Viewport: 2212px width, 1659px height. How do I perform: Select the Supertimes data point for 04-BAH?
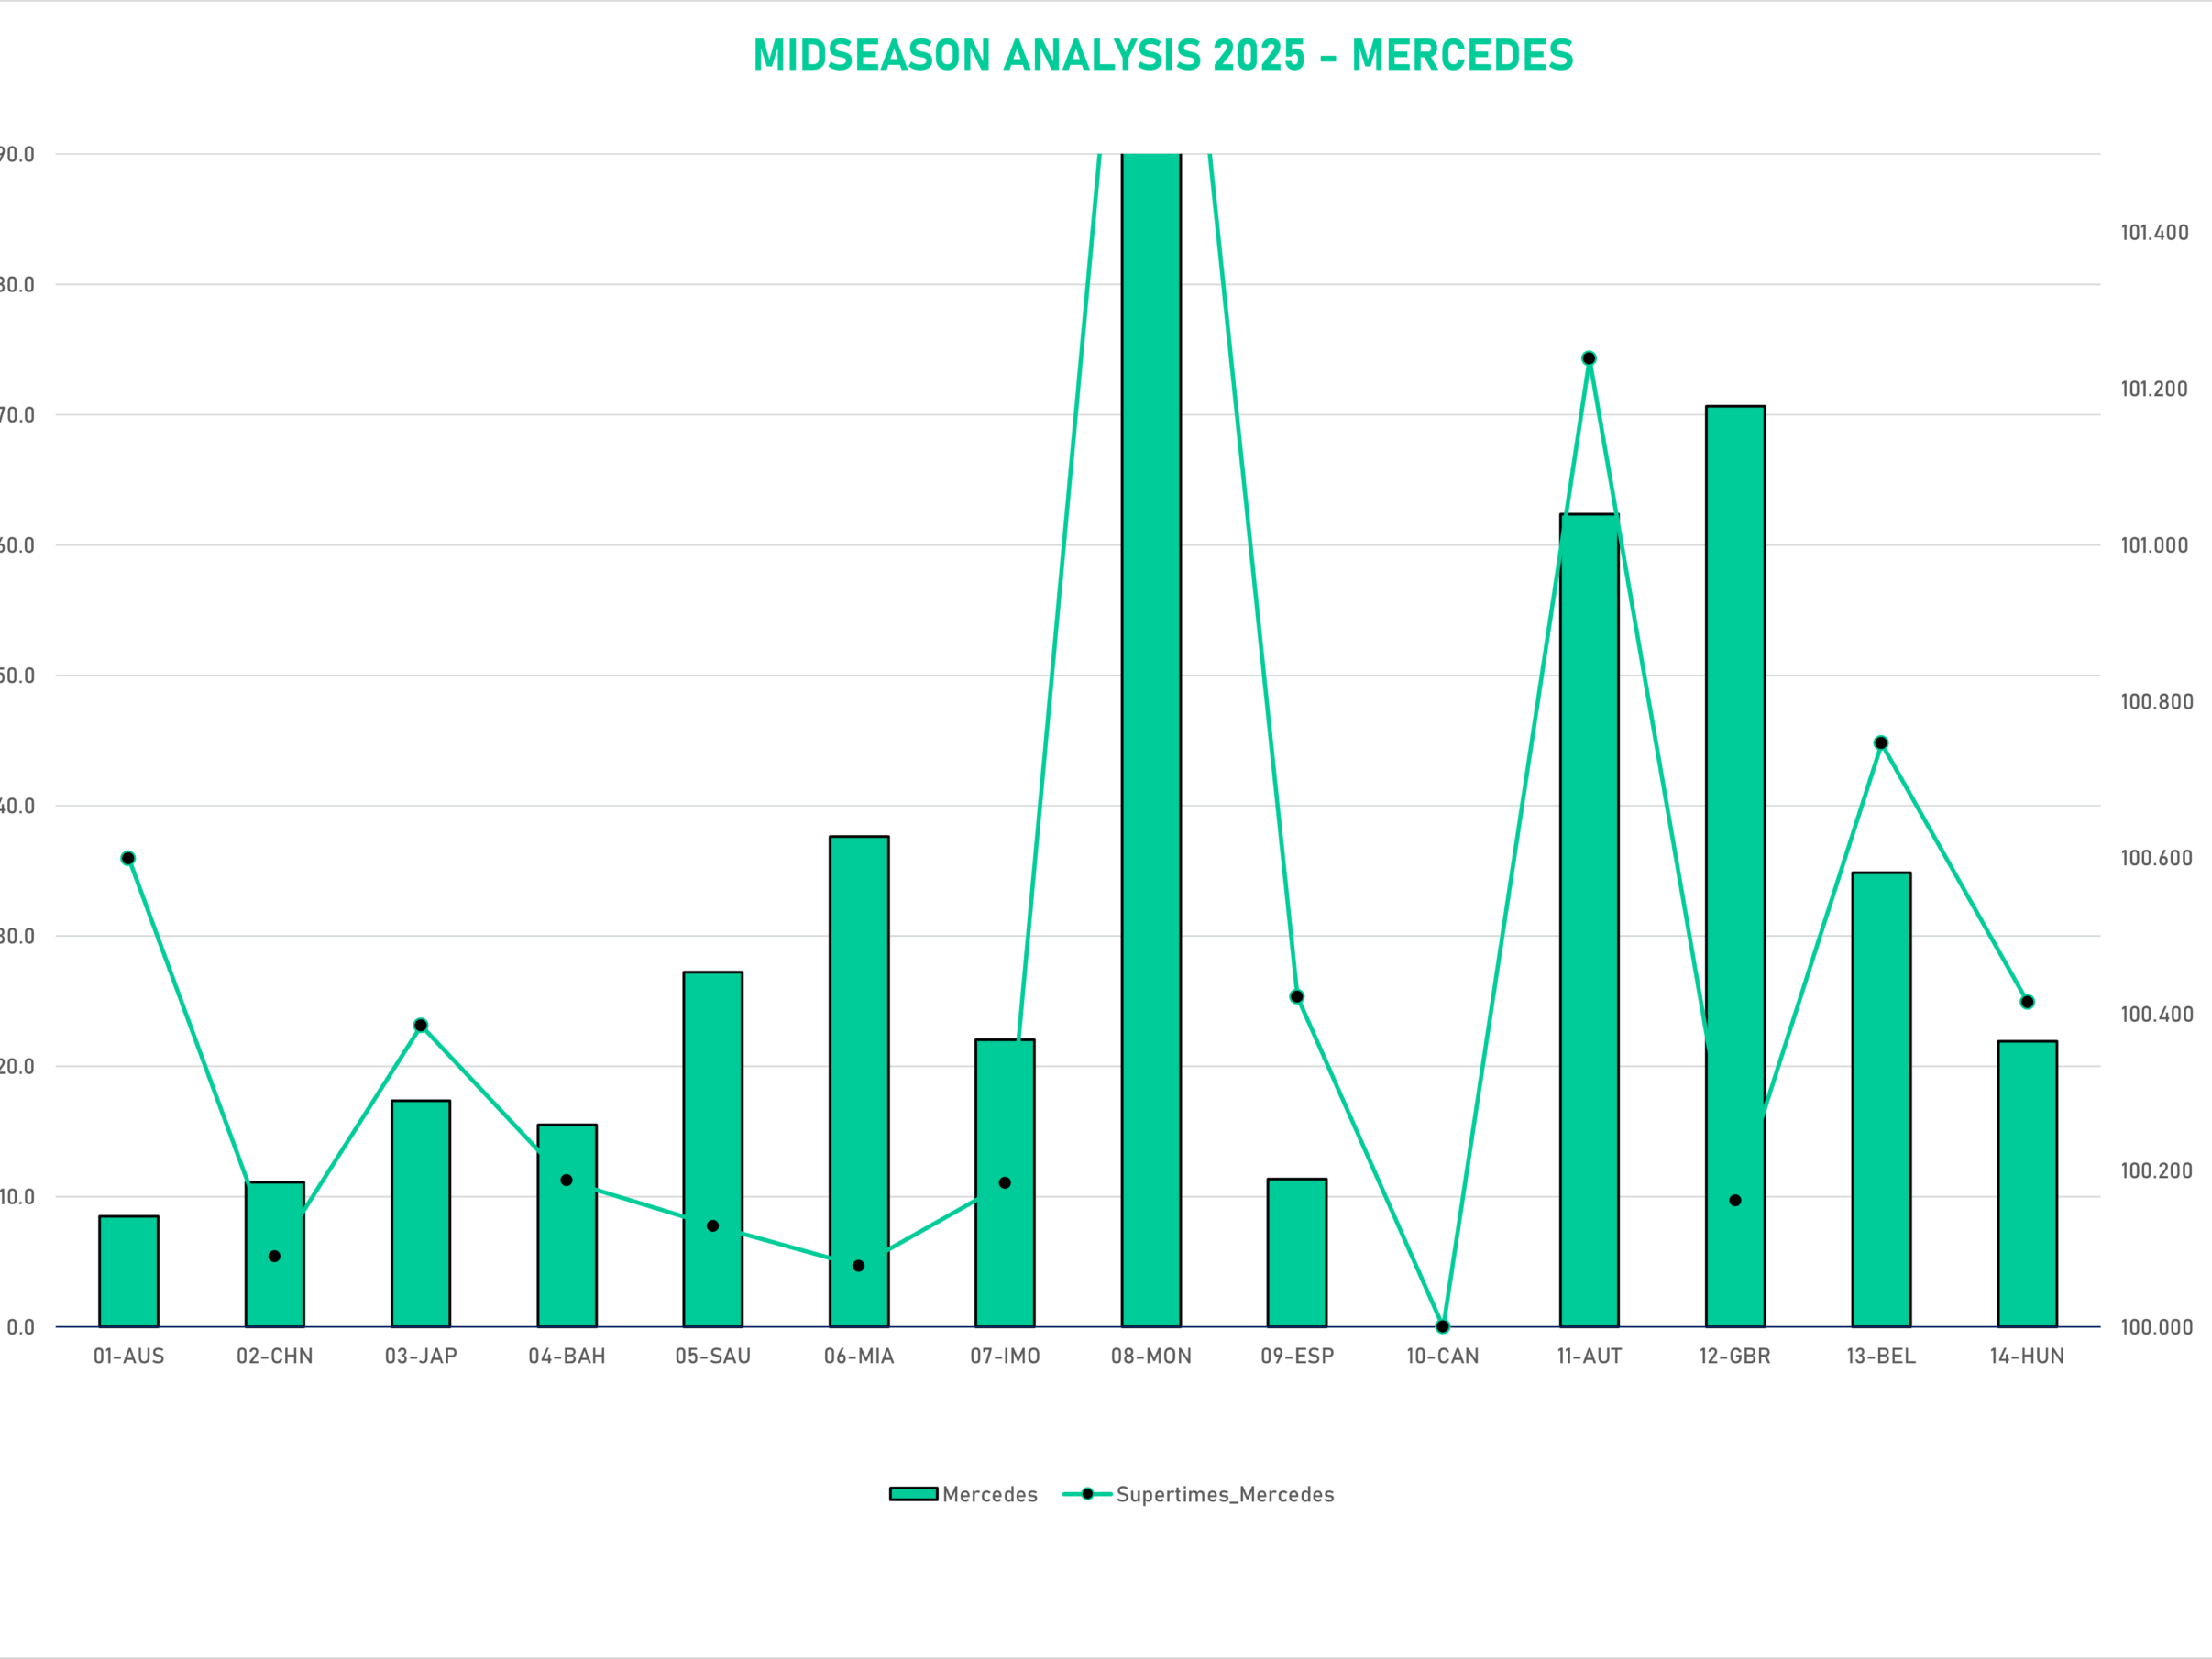click(x=566, y=1180)
